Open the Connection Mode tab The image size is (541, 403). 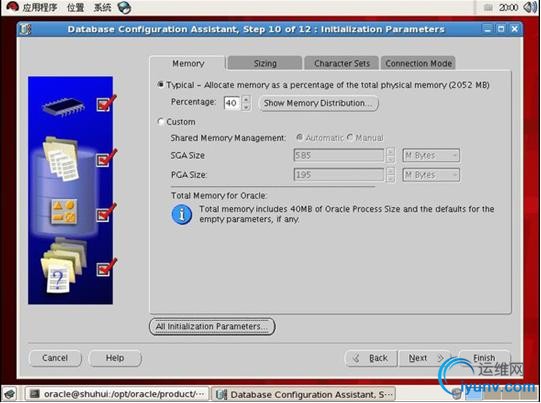coord(418,63)
